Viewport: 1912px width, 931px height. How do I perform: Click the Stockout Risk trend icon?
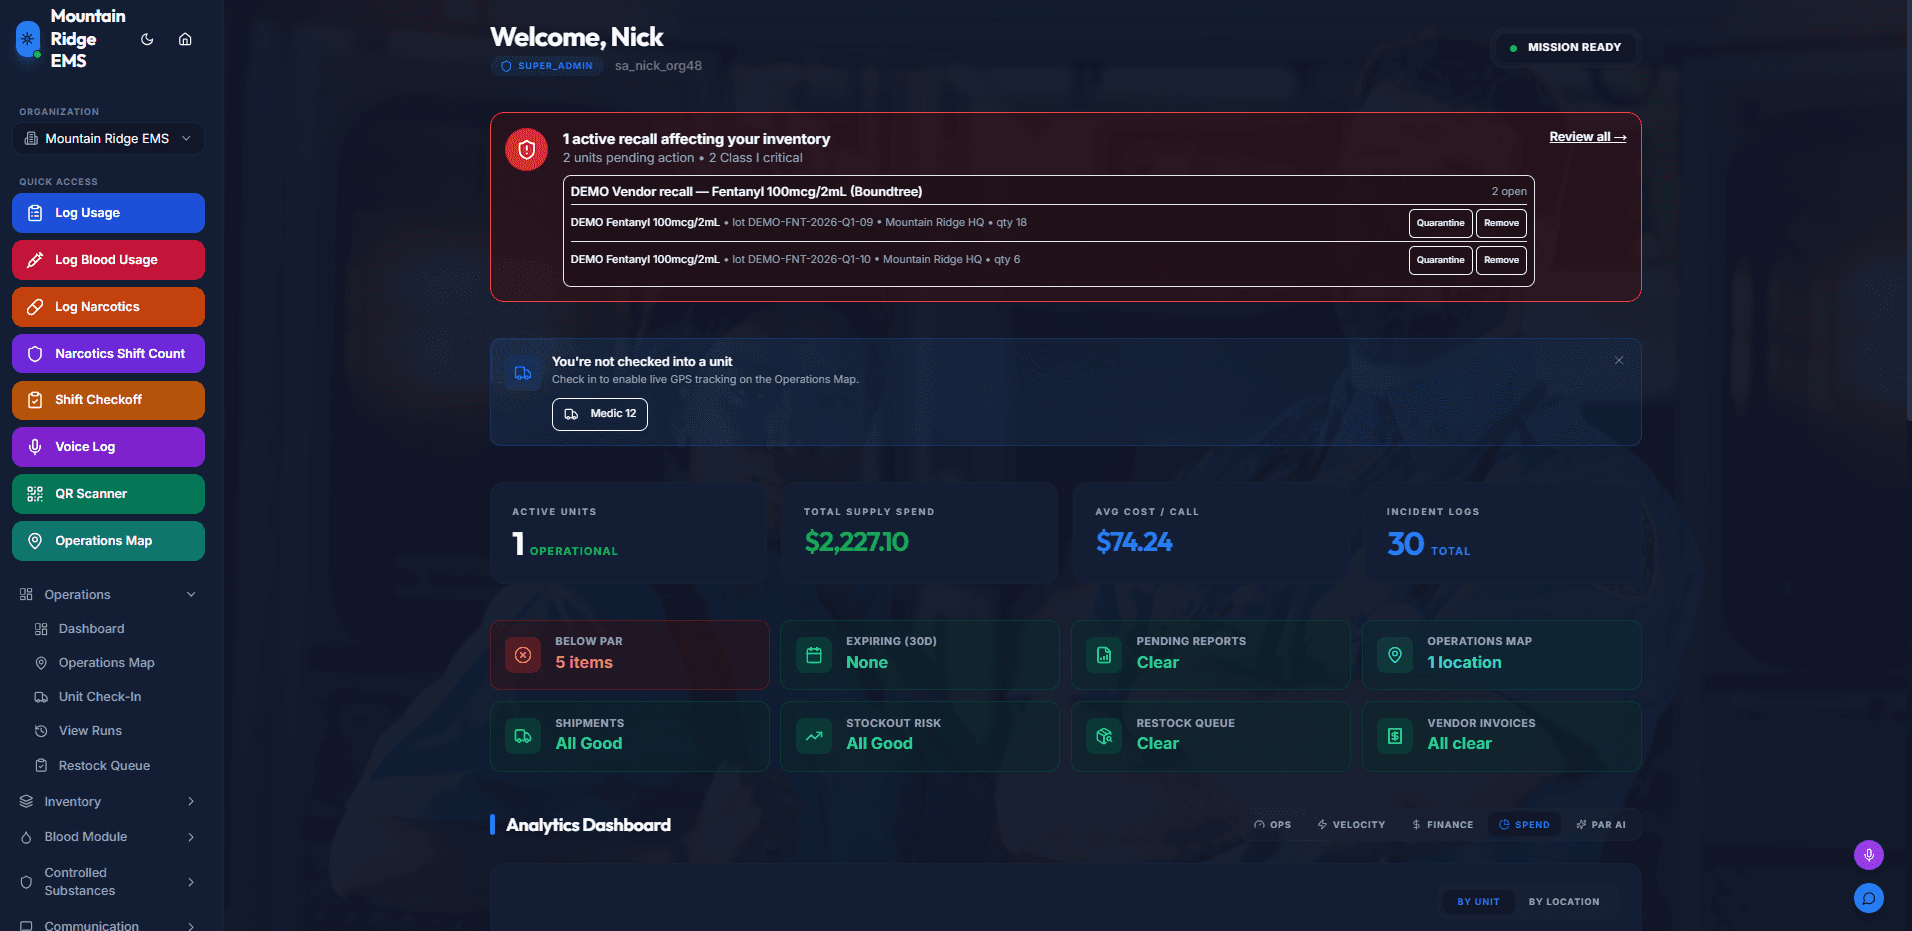[814, 736]
